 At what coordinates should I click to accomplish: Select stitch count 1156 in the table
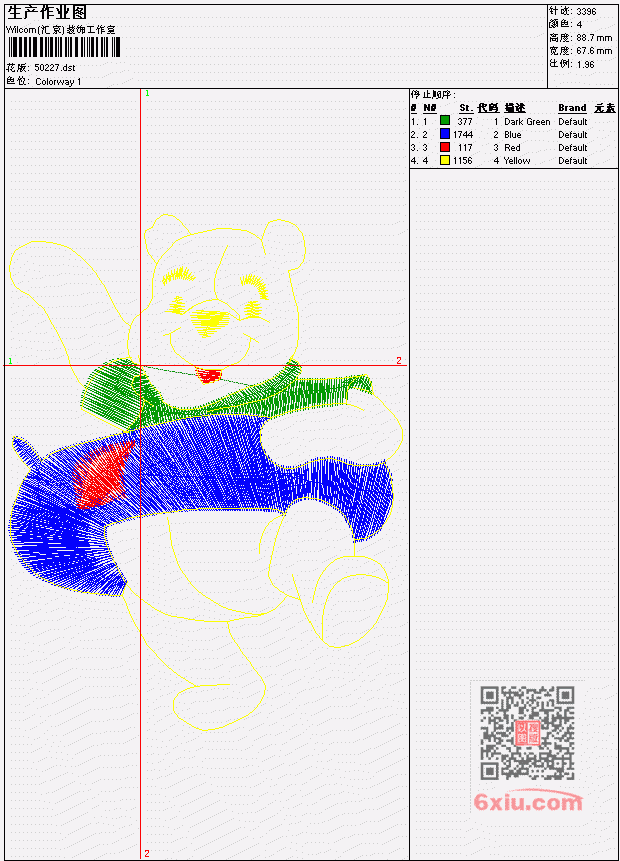(463, 161)
